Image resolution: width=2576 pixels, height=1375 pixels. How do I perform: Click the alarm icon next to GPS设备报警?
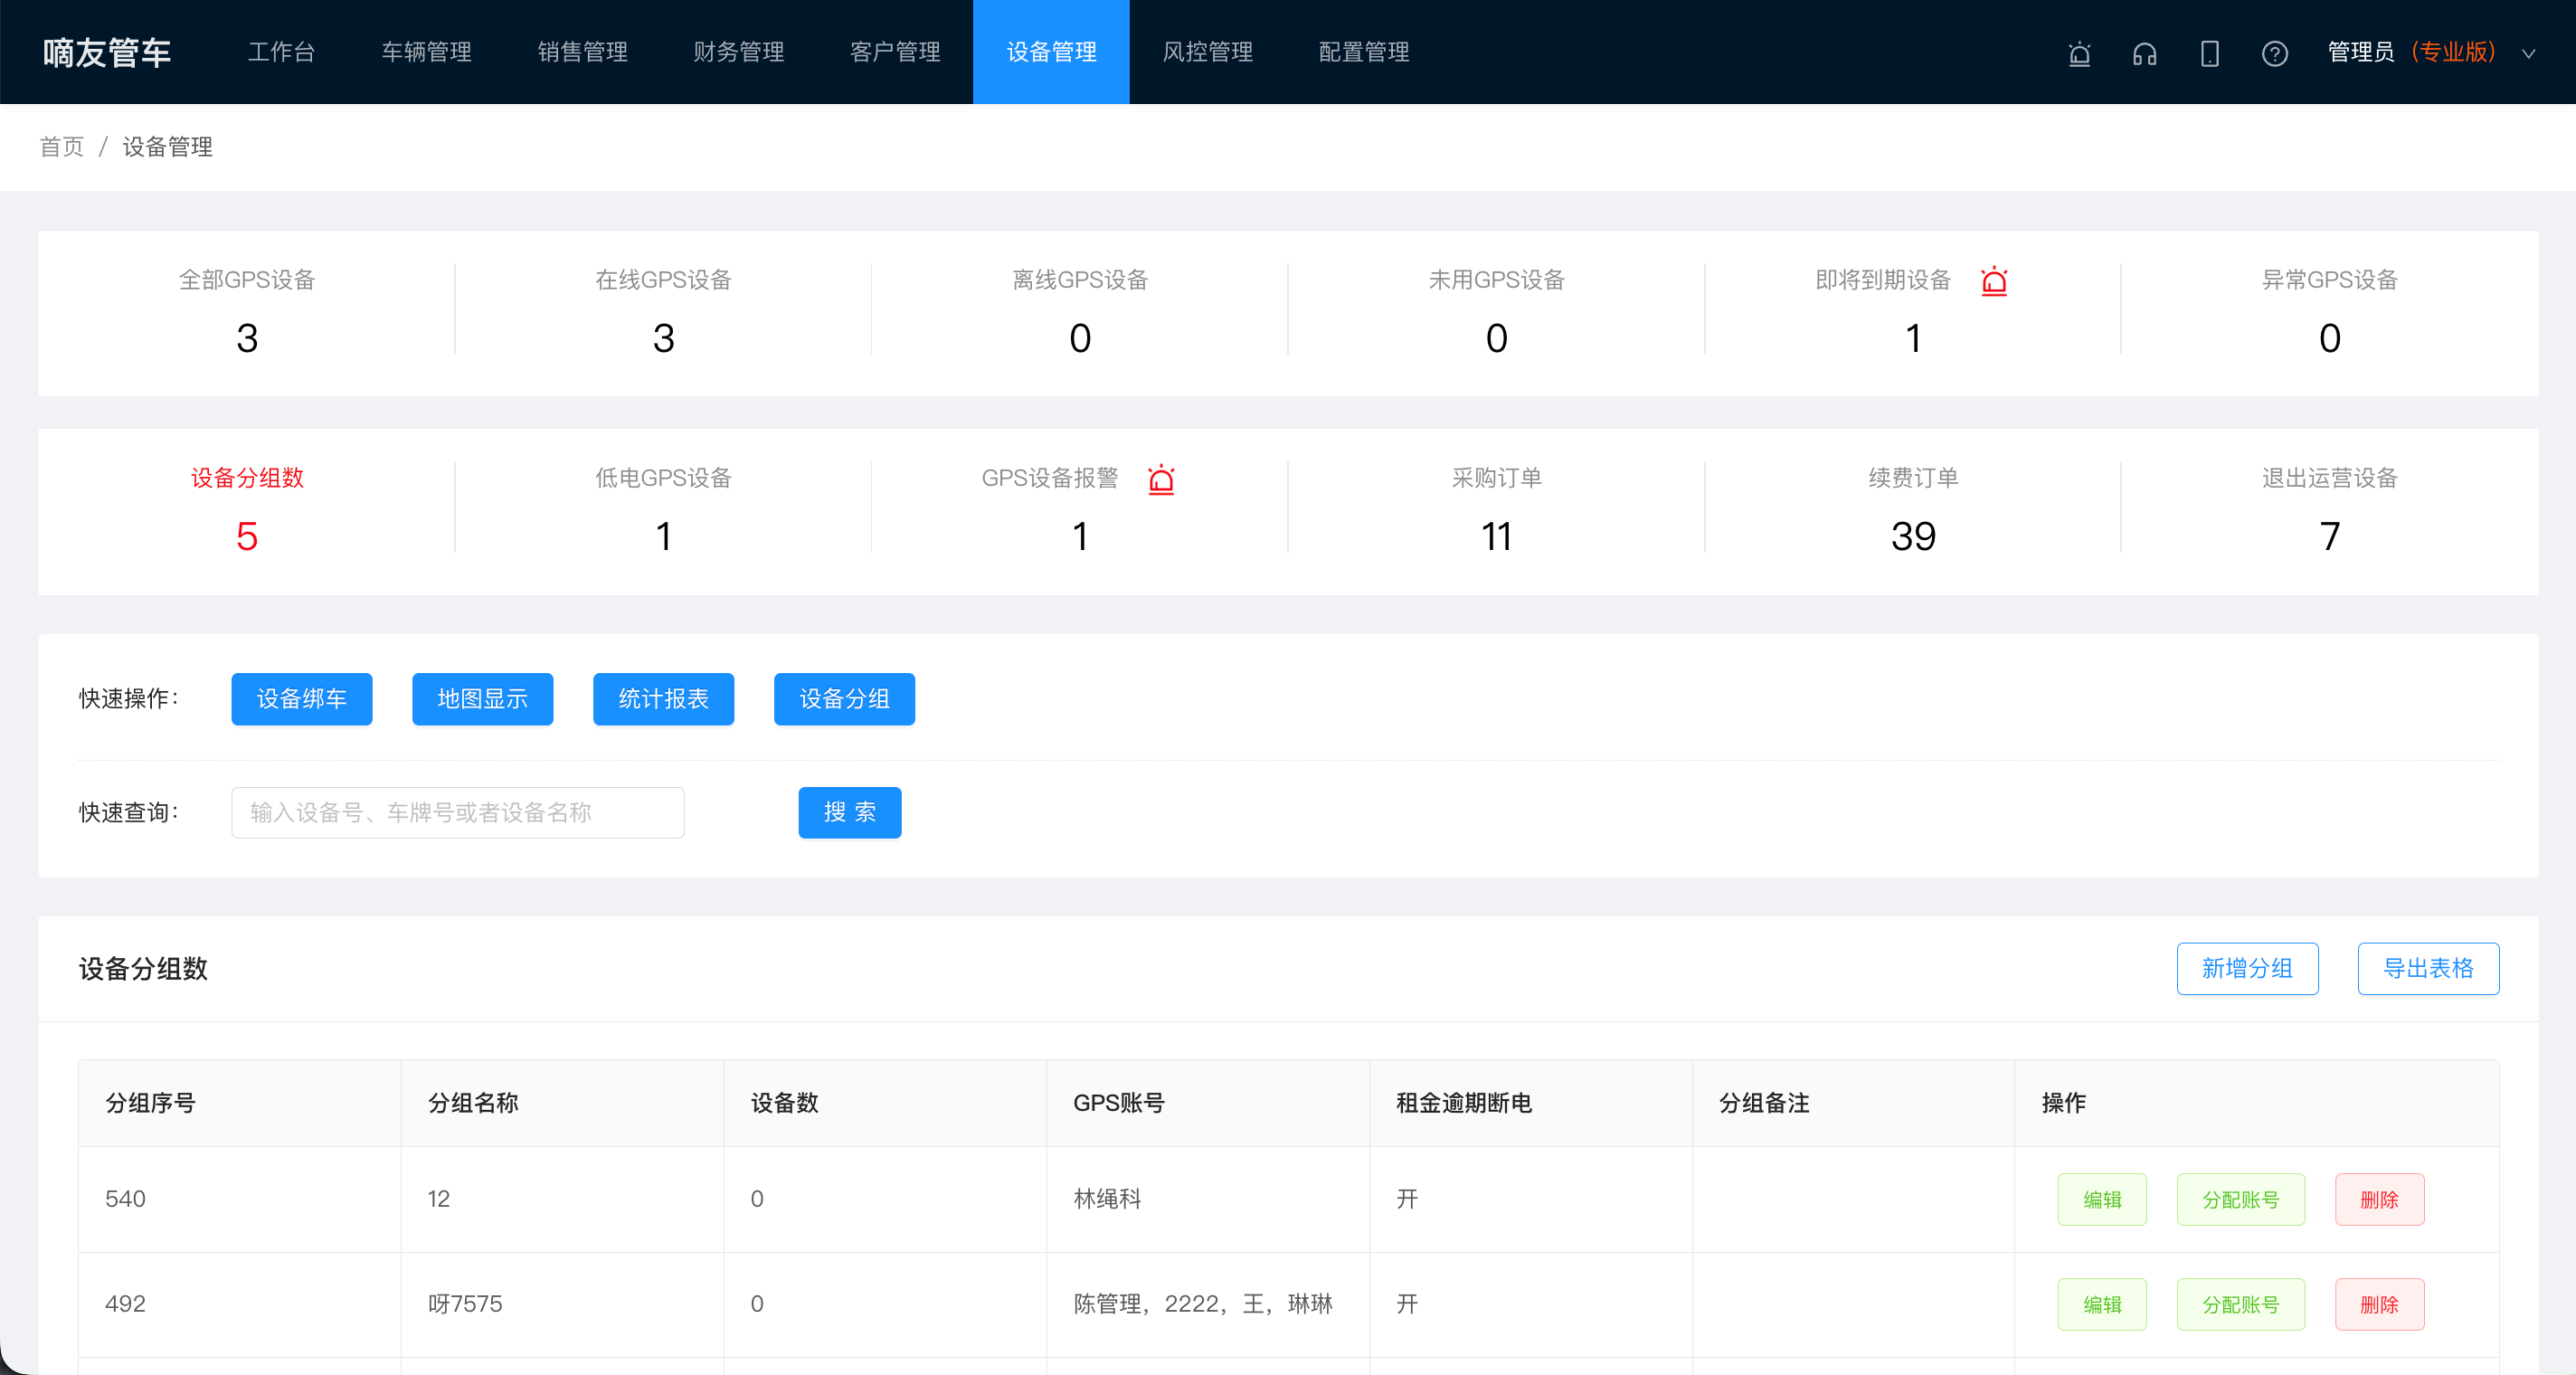pos(1160,479)
